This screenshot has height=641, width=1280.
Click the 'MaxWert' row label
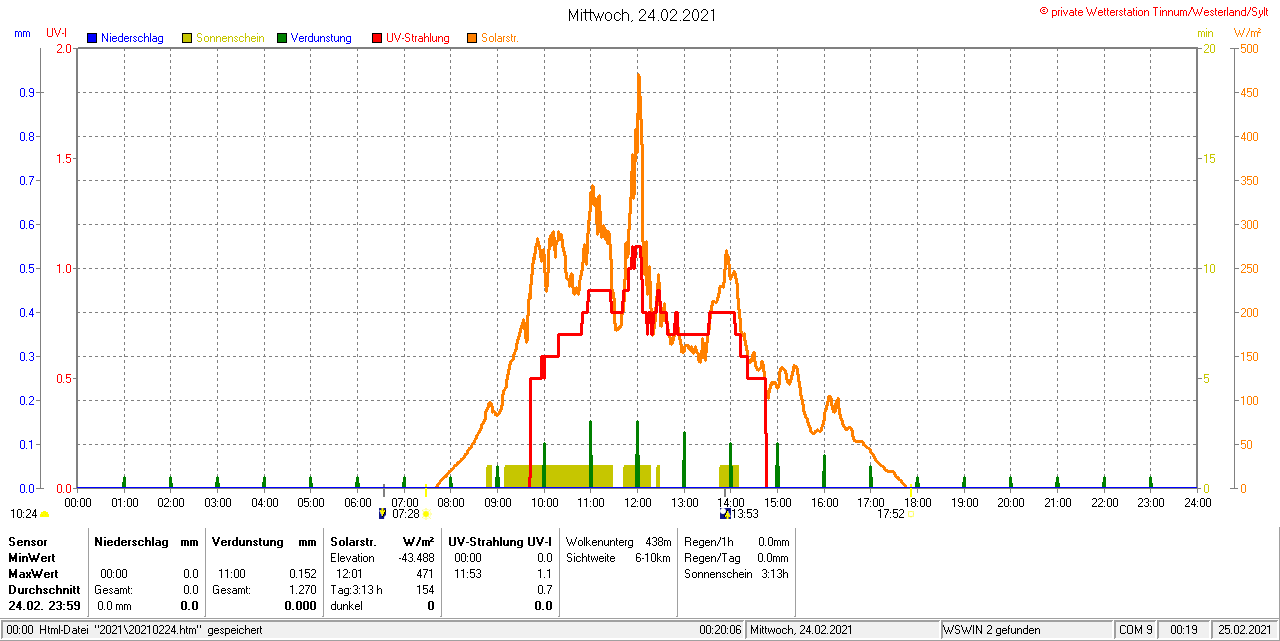pyautogui.click(x=33, y=574)
